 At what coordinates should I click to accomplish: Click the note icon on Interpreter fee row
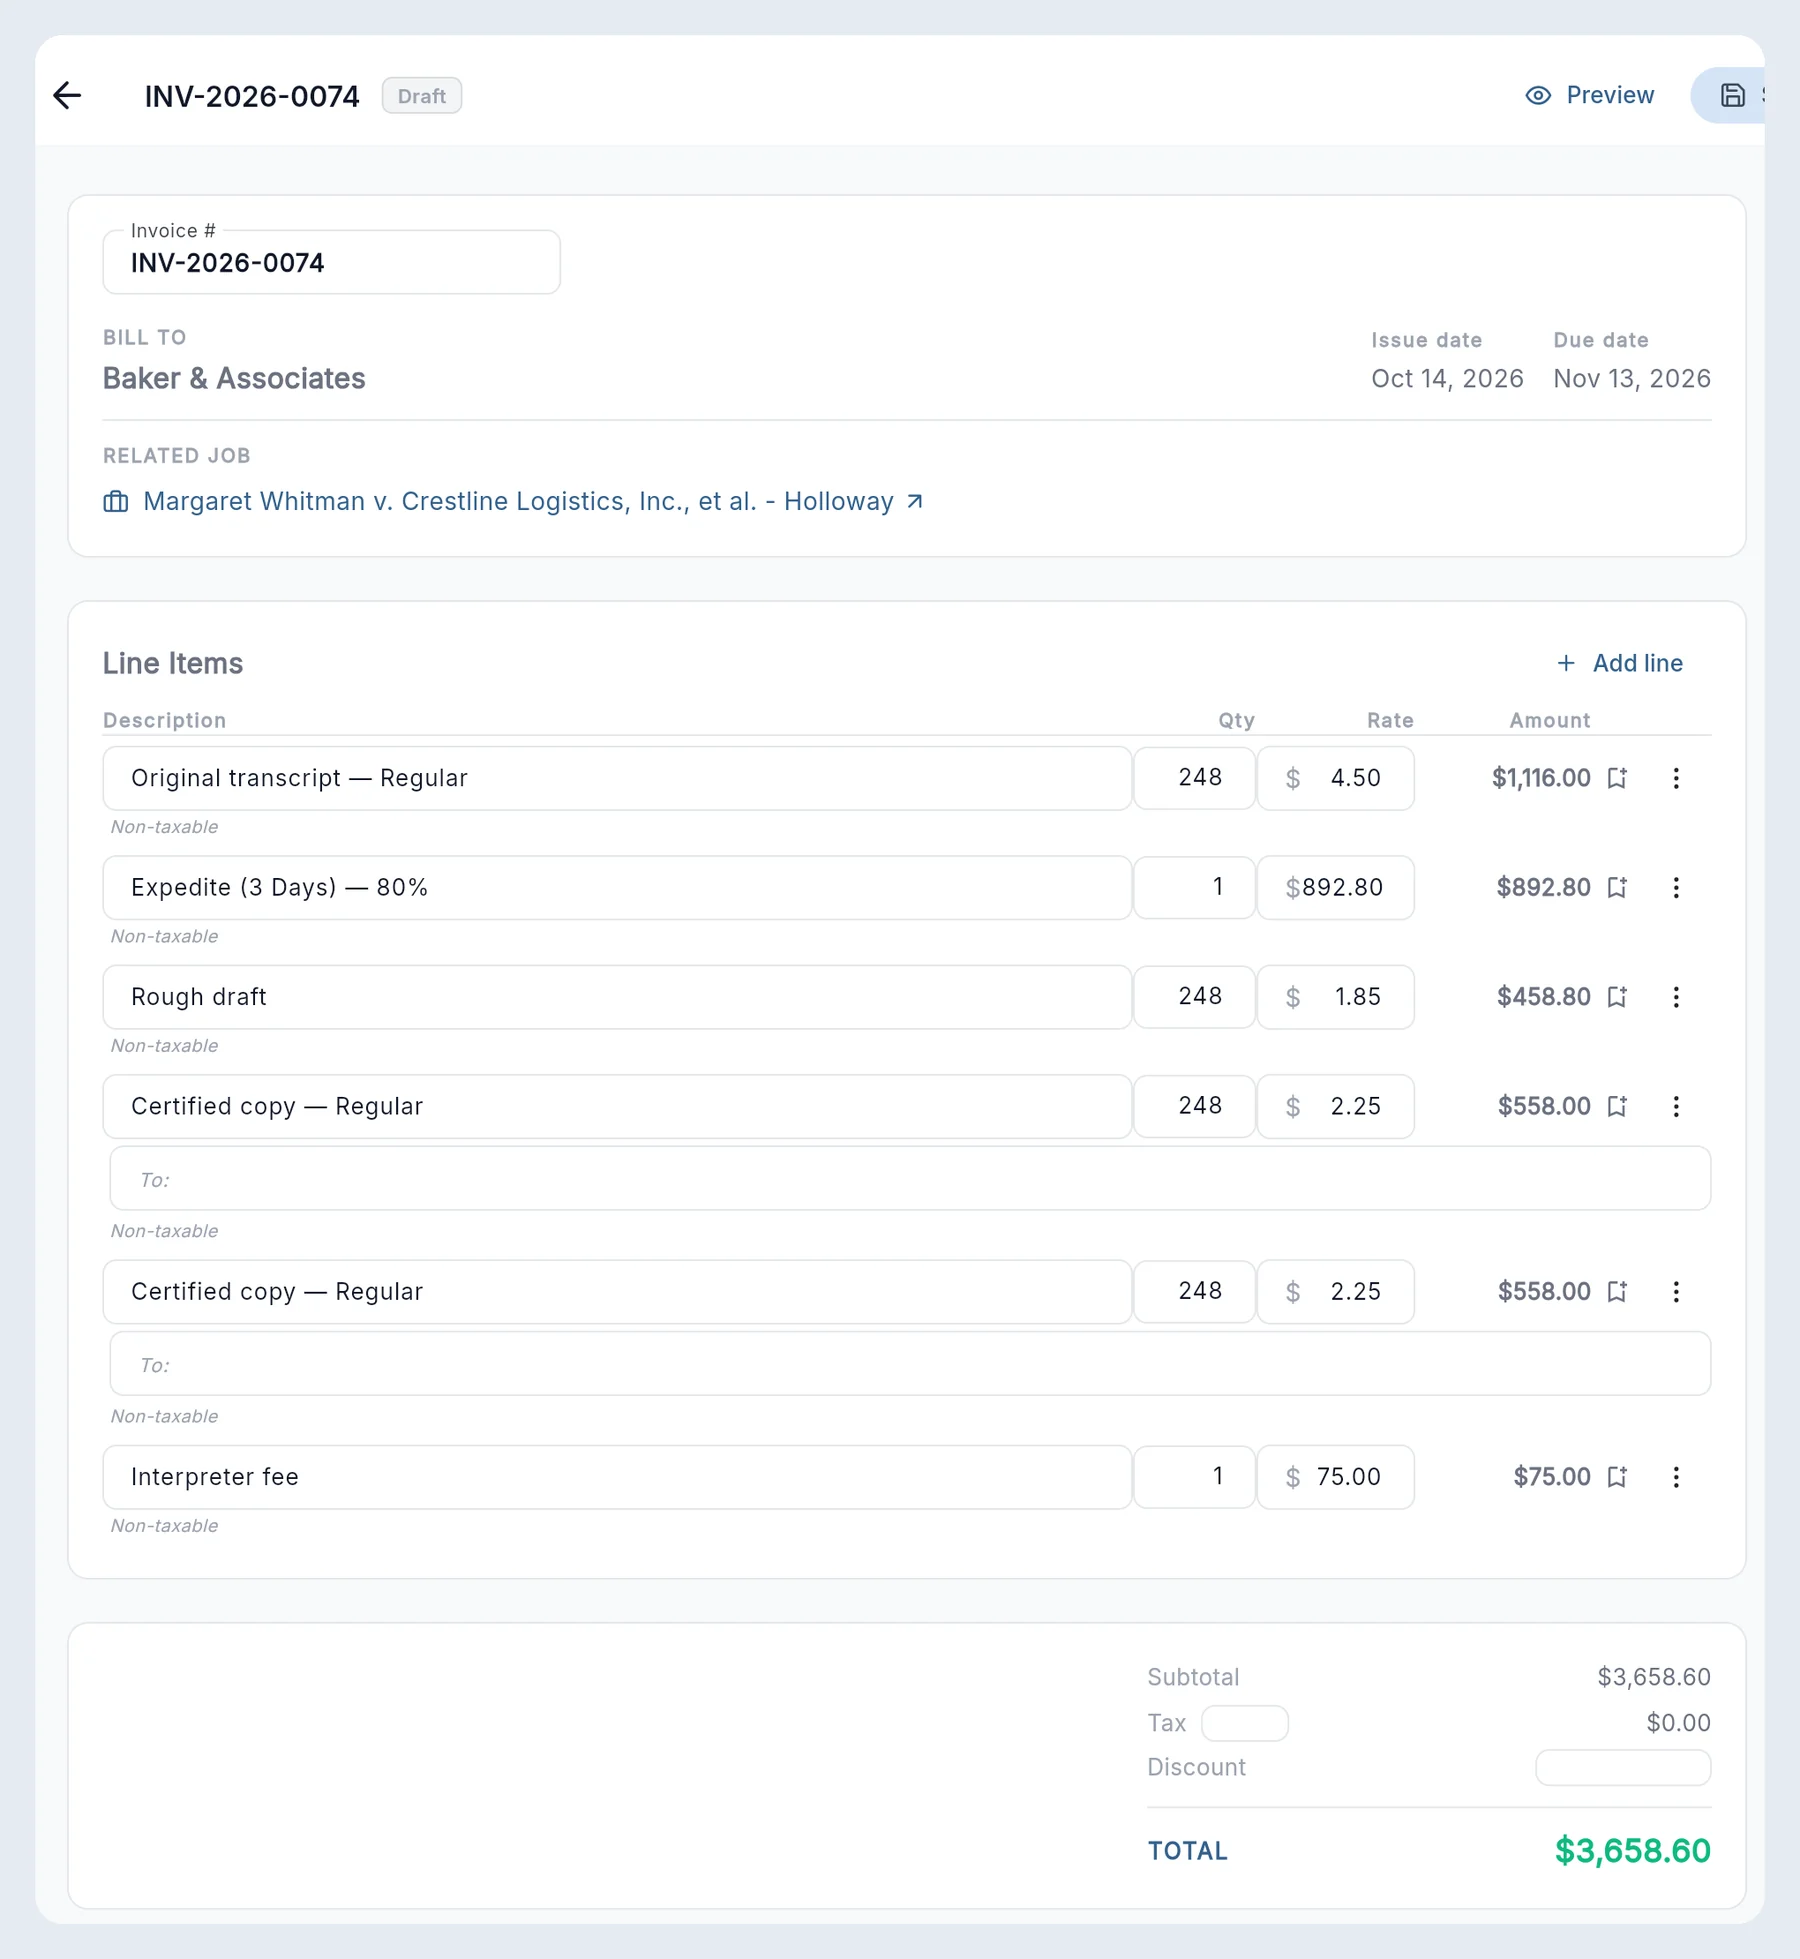pyautogui.click(x=1617, y=1477)
